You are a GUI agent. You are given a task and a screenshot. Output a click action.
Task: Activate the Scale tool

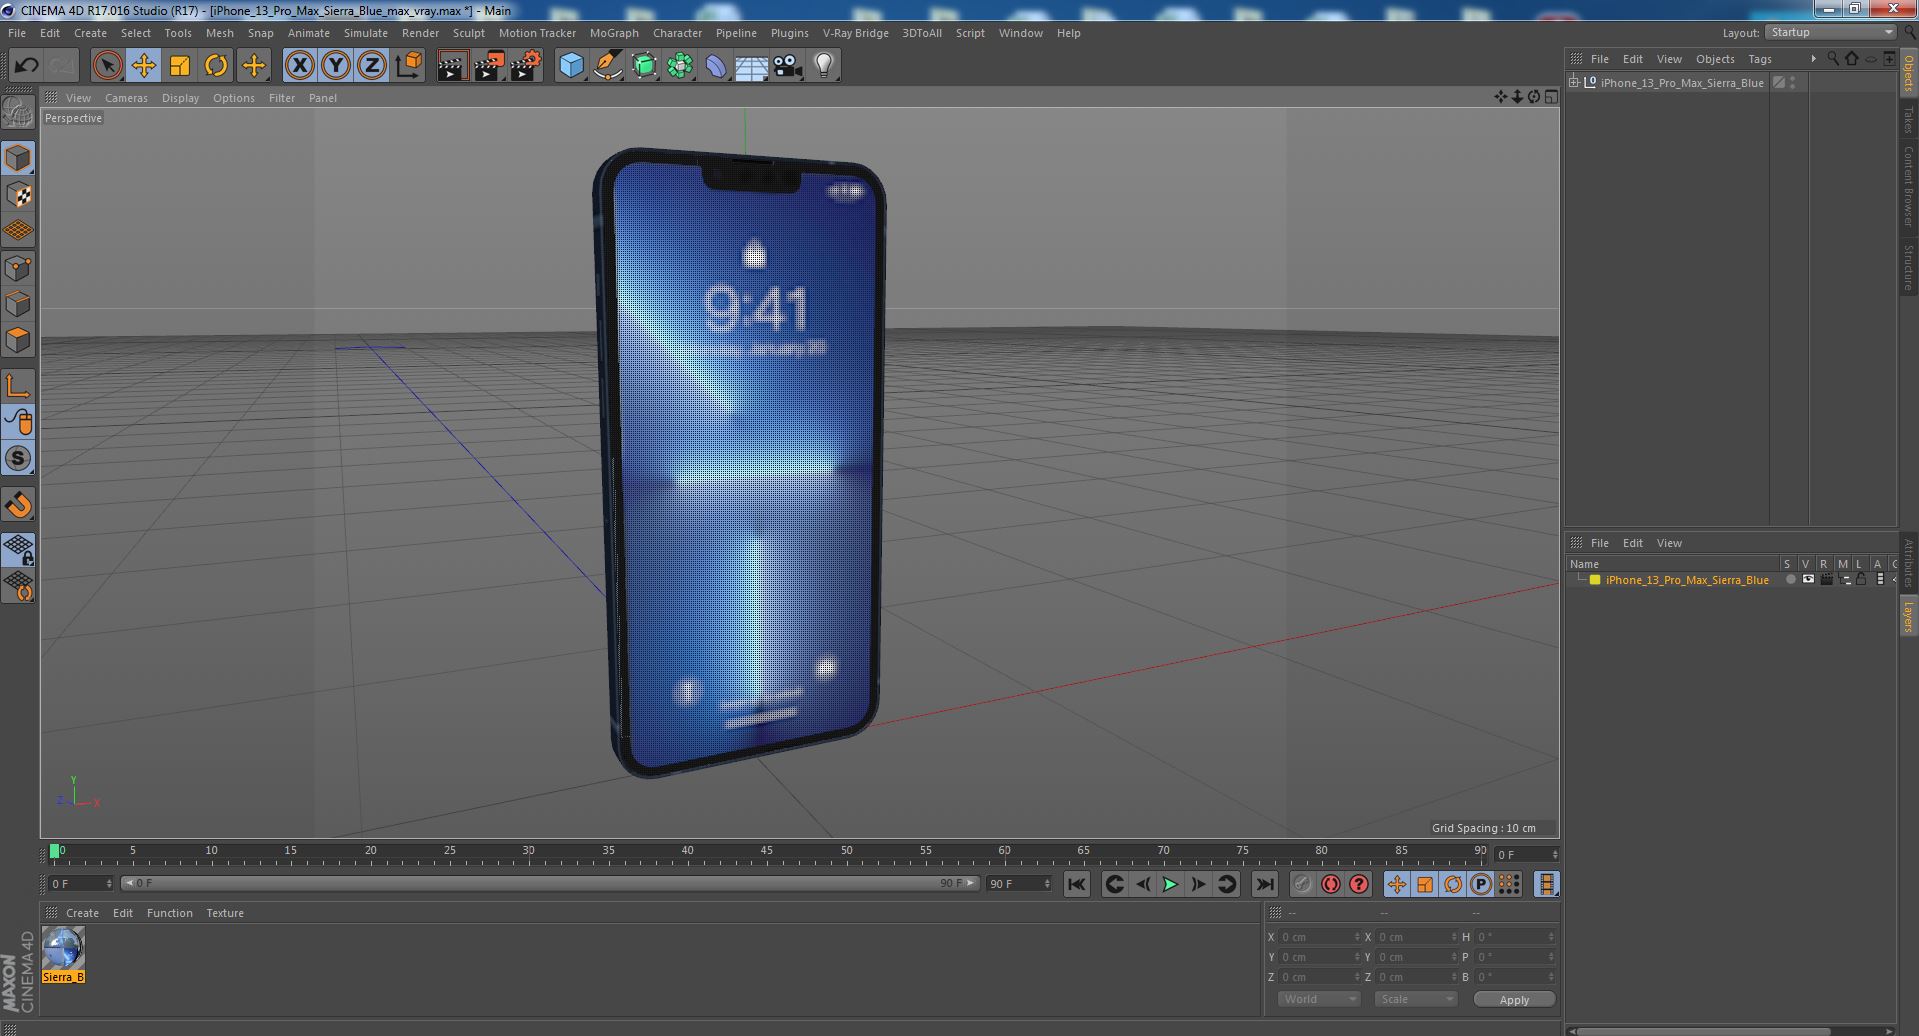coord(180,66)
